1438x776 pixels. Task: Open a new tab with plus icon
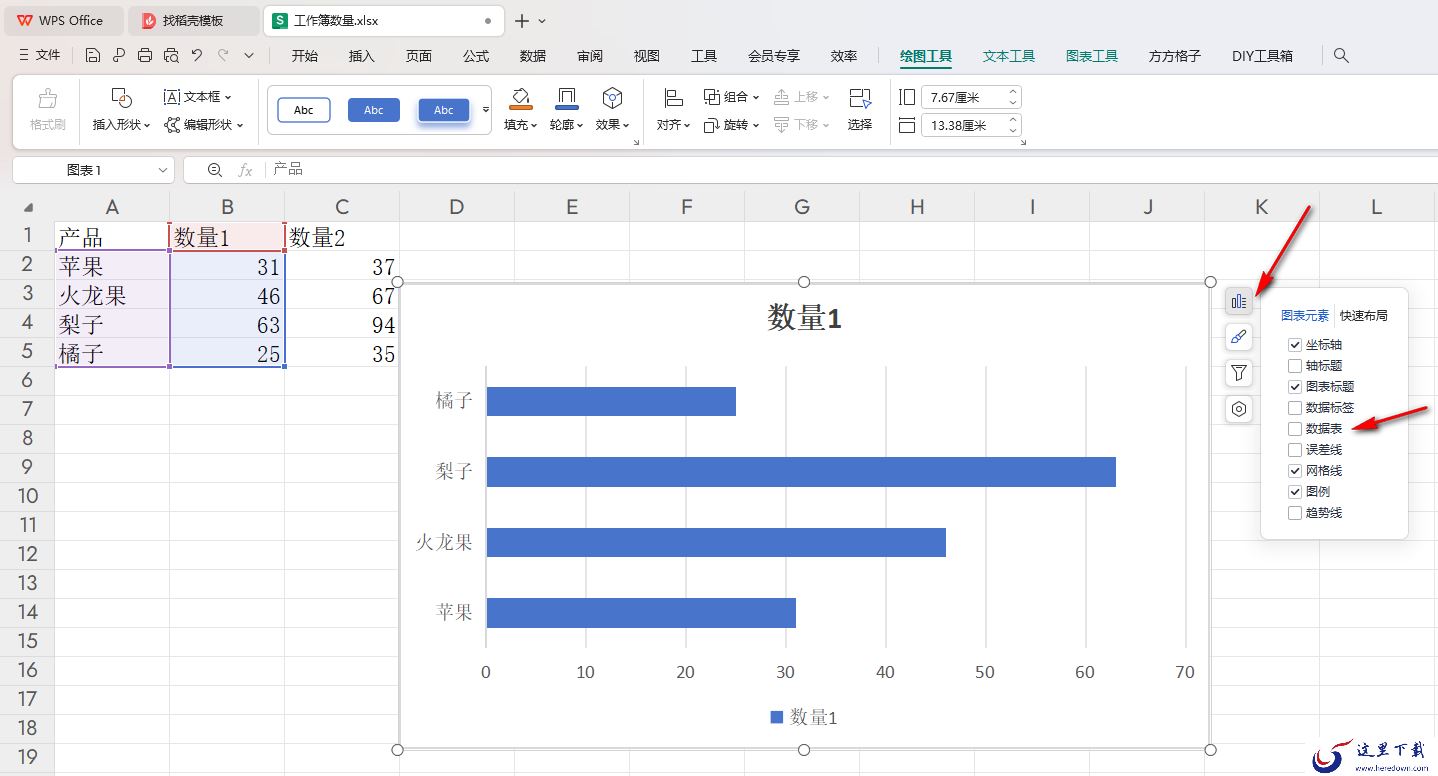522,20
